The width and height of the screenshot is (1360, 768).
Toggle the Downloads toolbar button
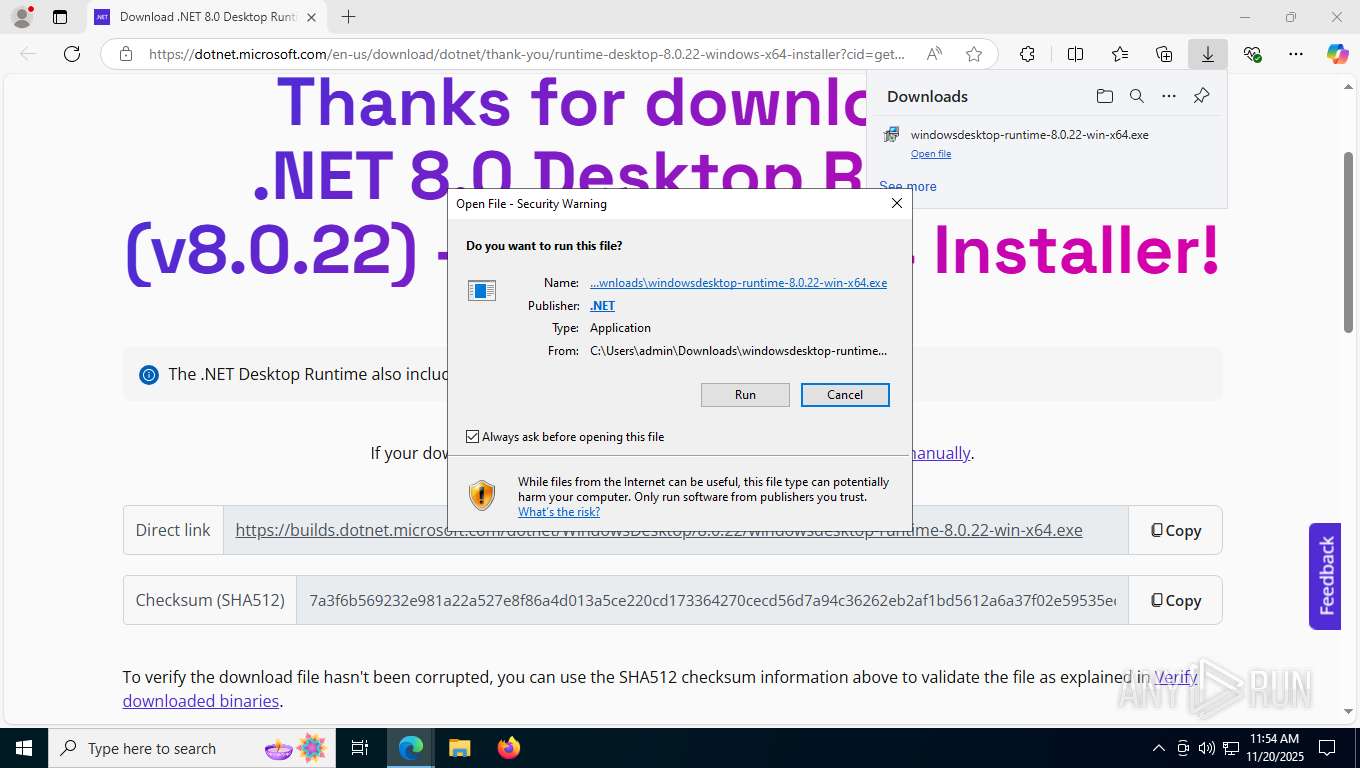pos(1208,54)
